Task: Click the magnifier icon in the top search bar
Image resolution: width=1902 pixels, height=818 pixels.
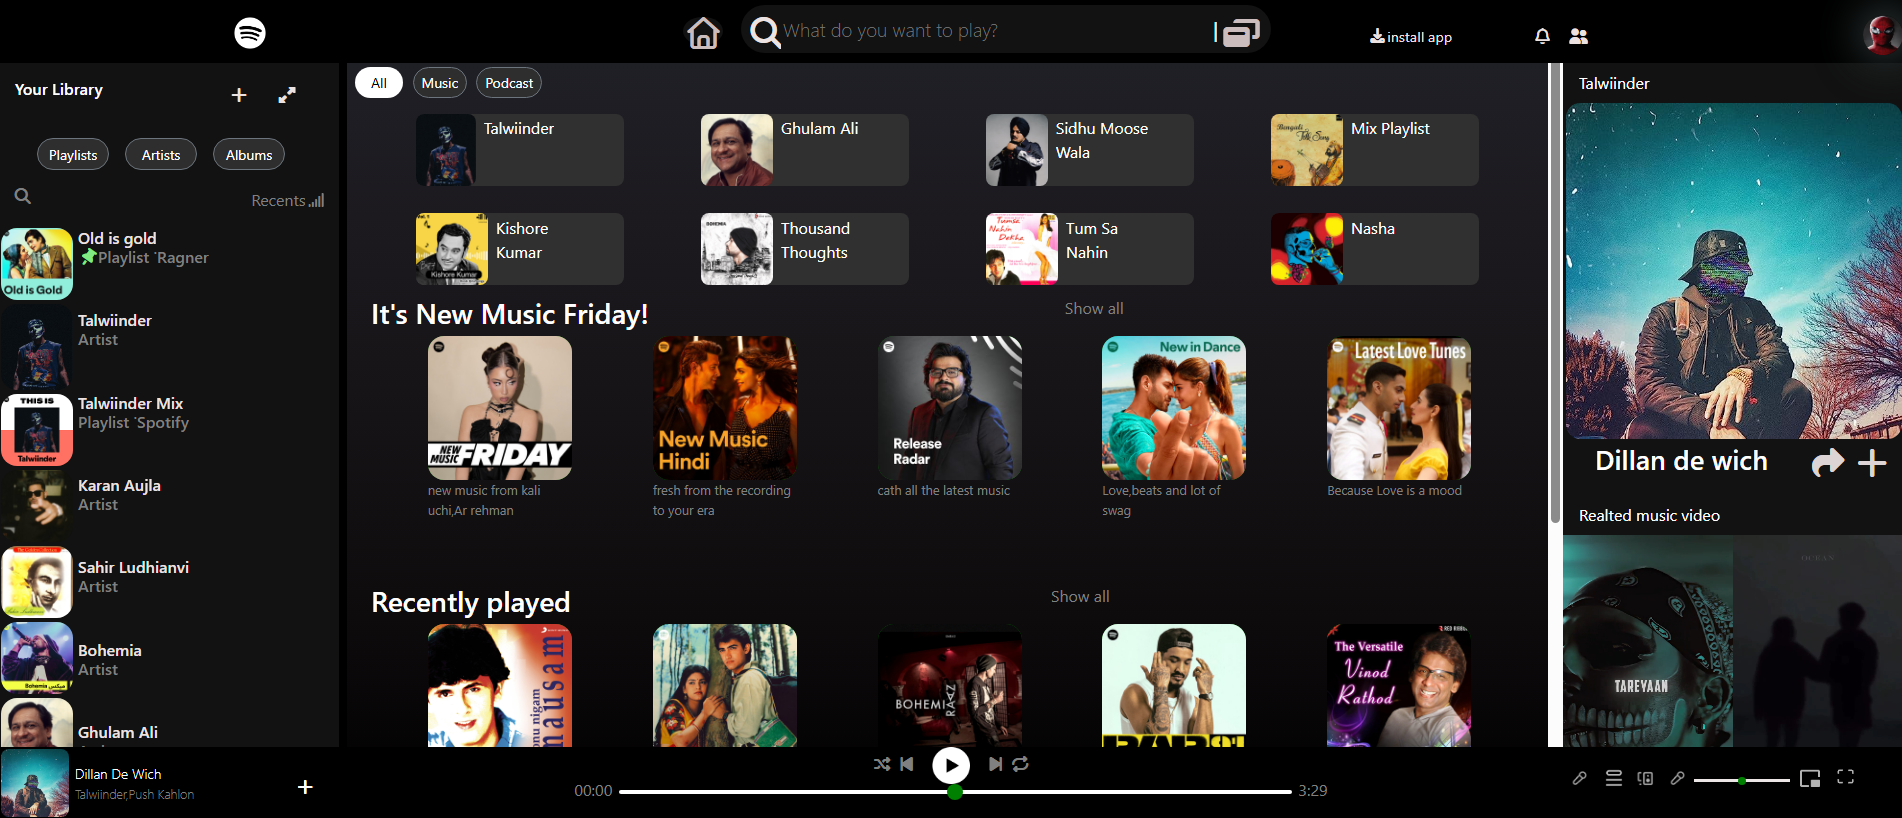Action: (765, 32)
